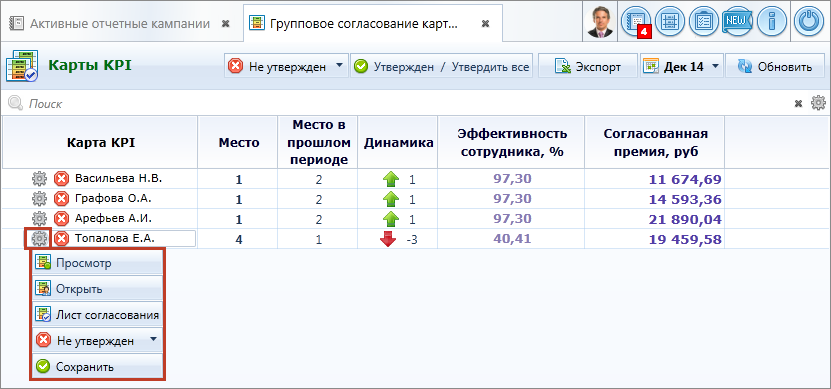Click search settings gear icon
831x389 pixels.
pyautogui.click(x=819, y=103)
